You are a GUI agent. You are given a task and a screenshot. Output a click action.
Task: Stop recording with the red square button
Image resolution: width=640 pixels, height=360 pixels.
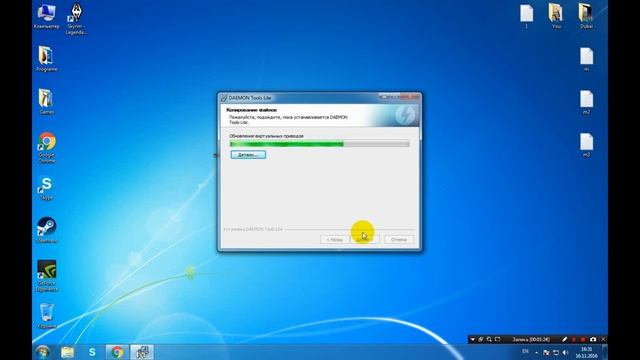(583, 339)
